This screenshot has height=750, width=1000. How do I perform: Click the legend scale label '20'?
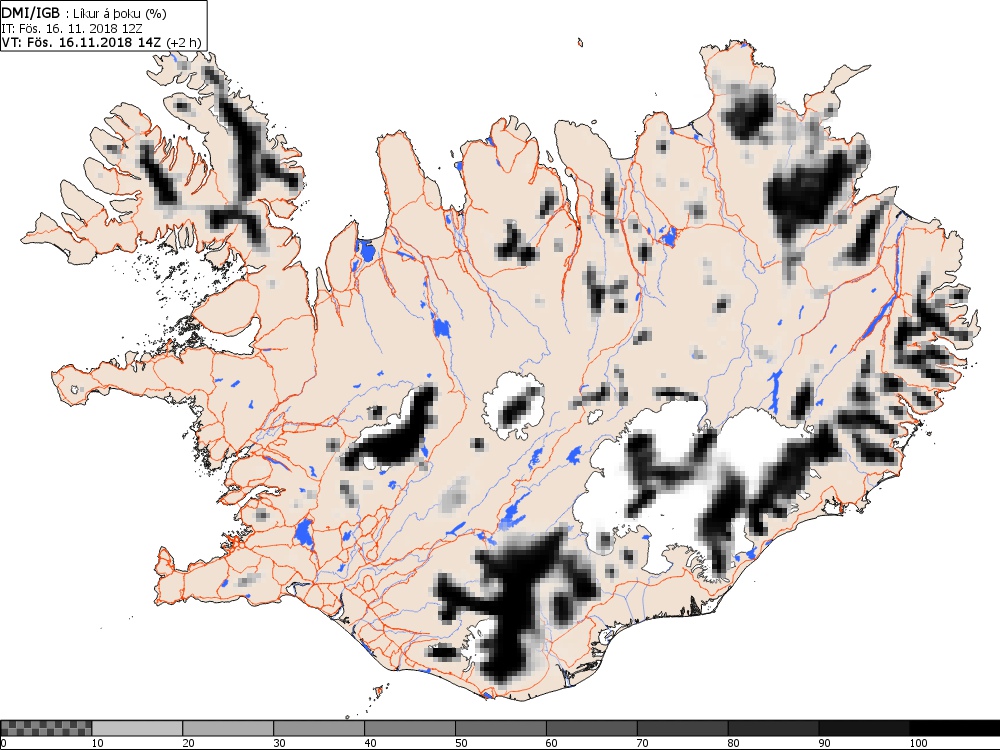[x=188, y=743]
